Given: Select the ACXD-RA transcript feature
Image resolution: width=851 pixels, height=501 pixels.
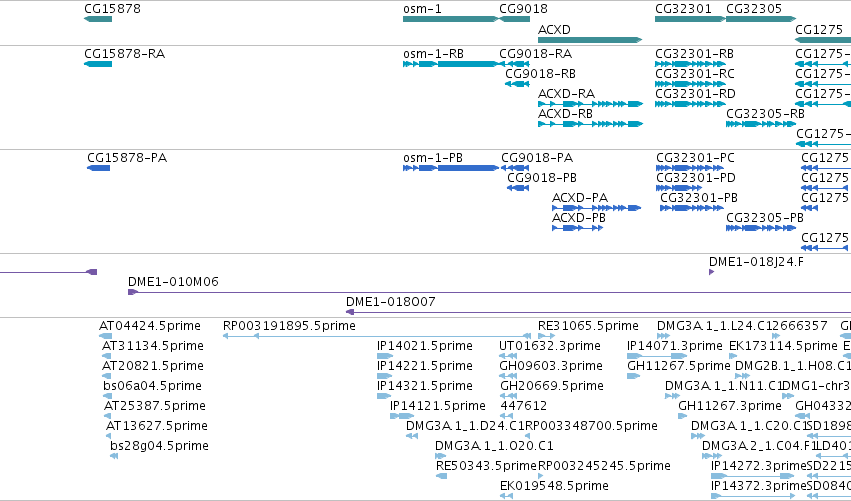Looking at the screenshot, I should pos(590,104).
